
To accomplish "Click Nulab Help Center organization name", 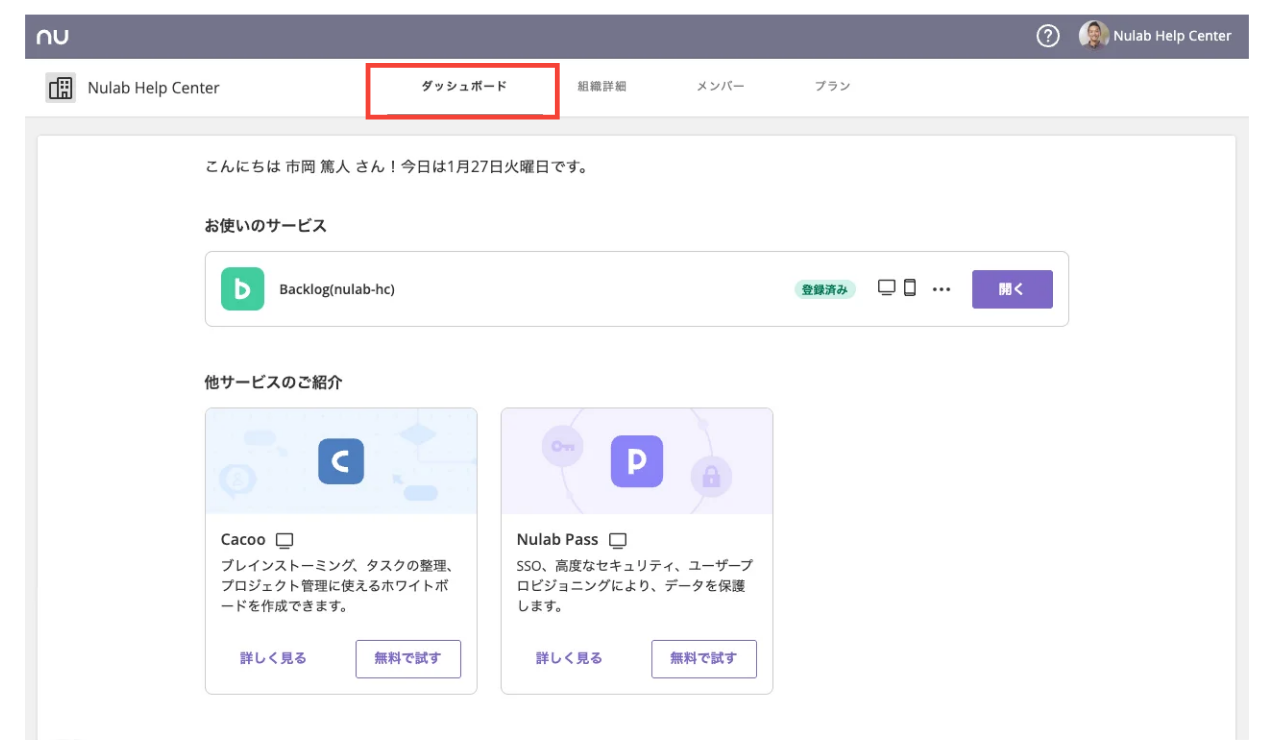I will click(x=154, y=88).
